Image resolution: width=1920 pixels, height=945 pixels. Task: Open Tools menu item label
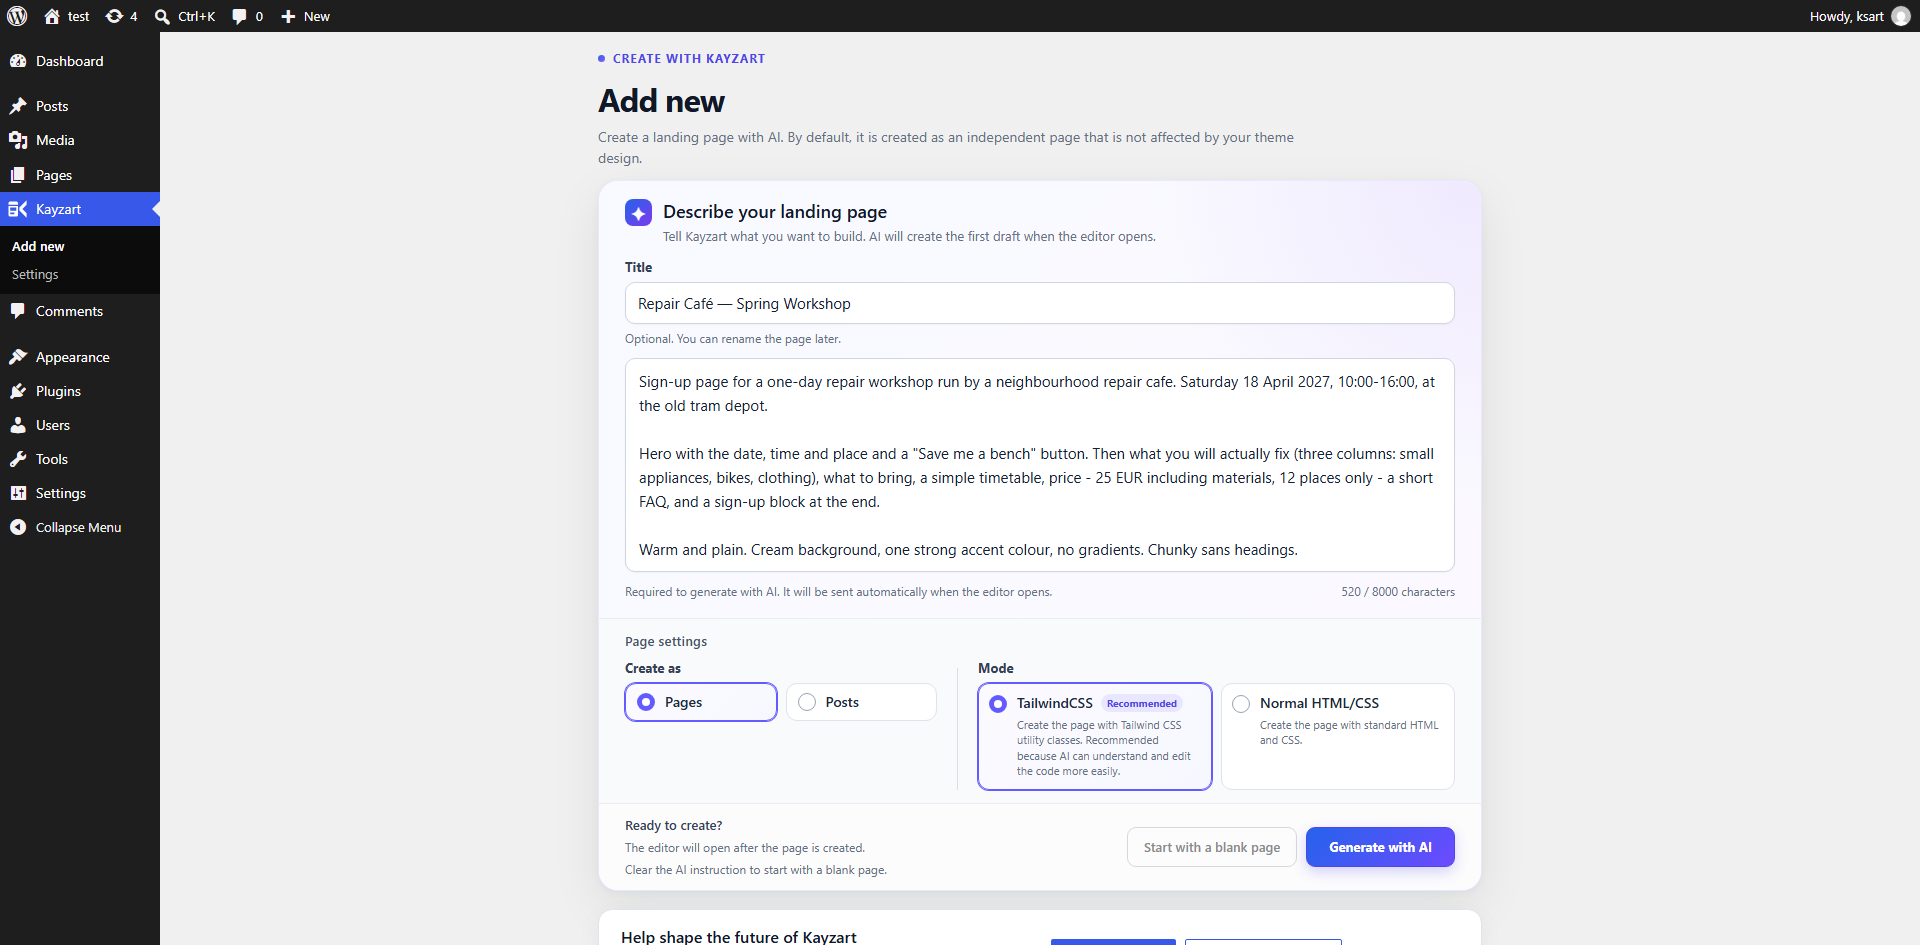click(52, 459)
